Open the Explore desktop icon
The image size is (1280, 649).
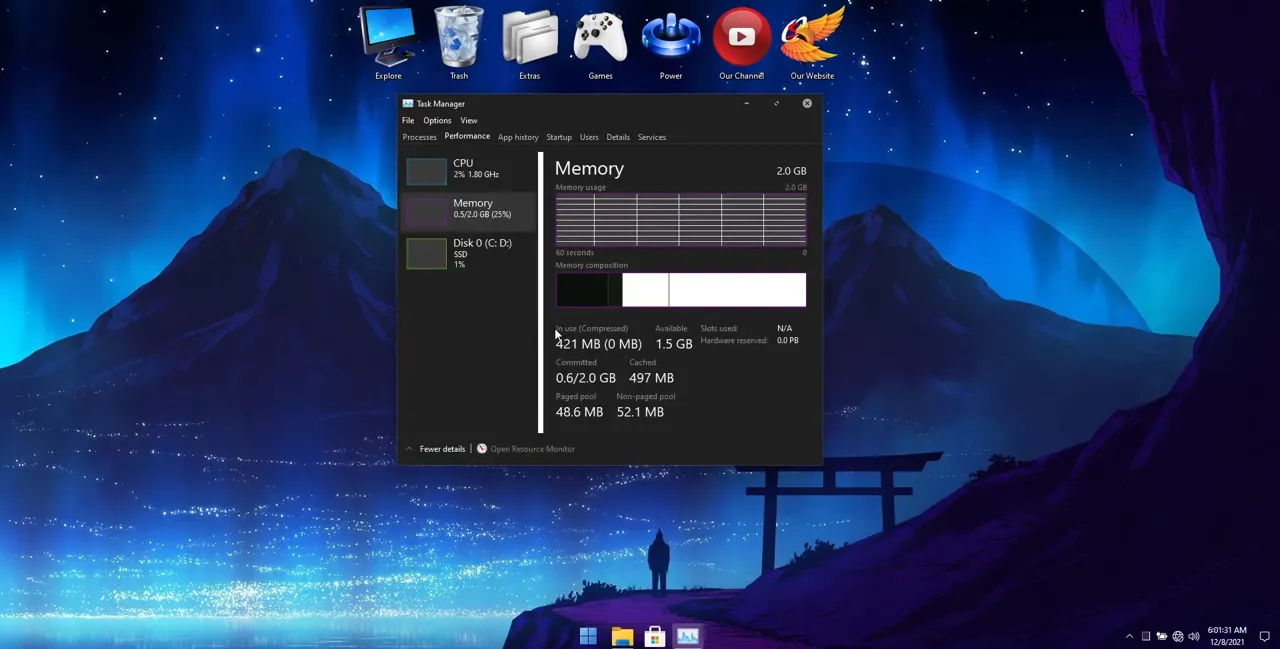coord(388,36)
